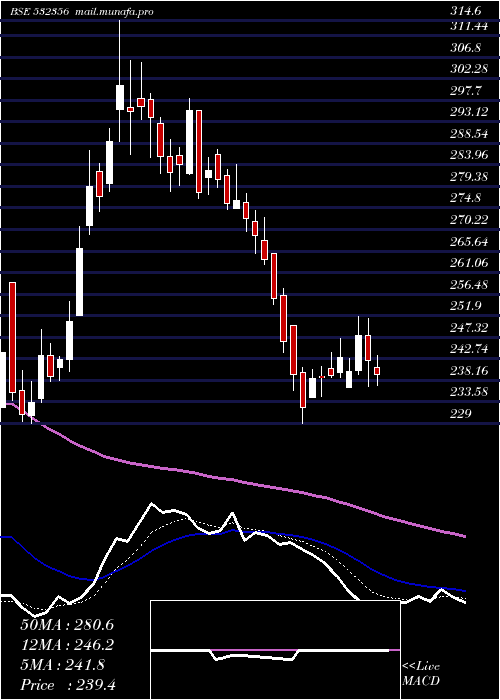Select the 229 axis label
Viewport: 500px width, 700px height.
(x=460, y=413)
